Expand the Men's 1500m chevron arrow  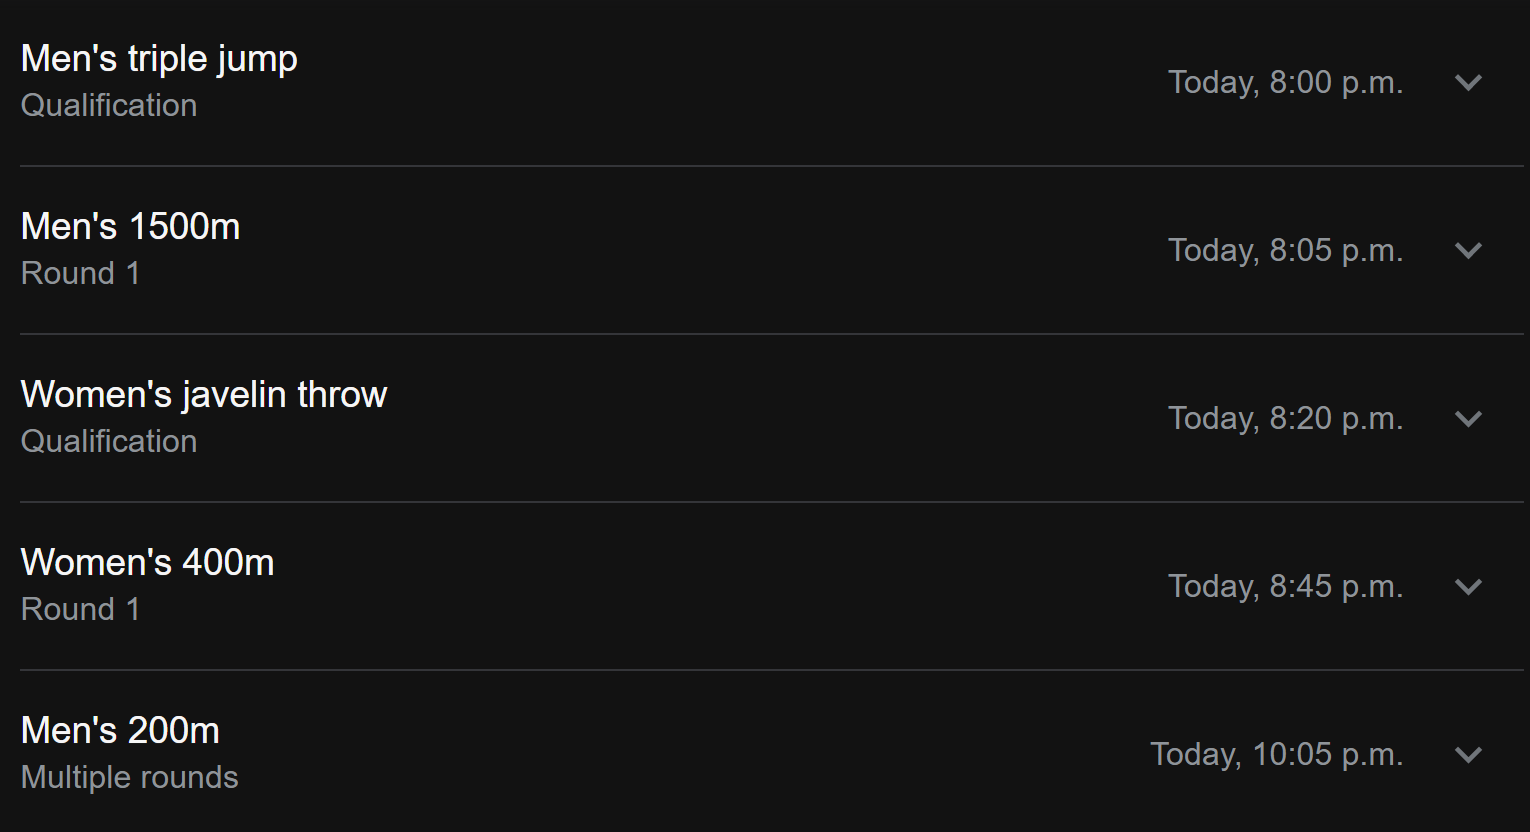(1468, 250)
